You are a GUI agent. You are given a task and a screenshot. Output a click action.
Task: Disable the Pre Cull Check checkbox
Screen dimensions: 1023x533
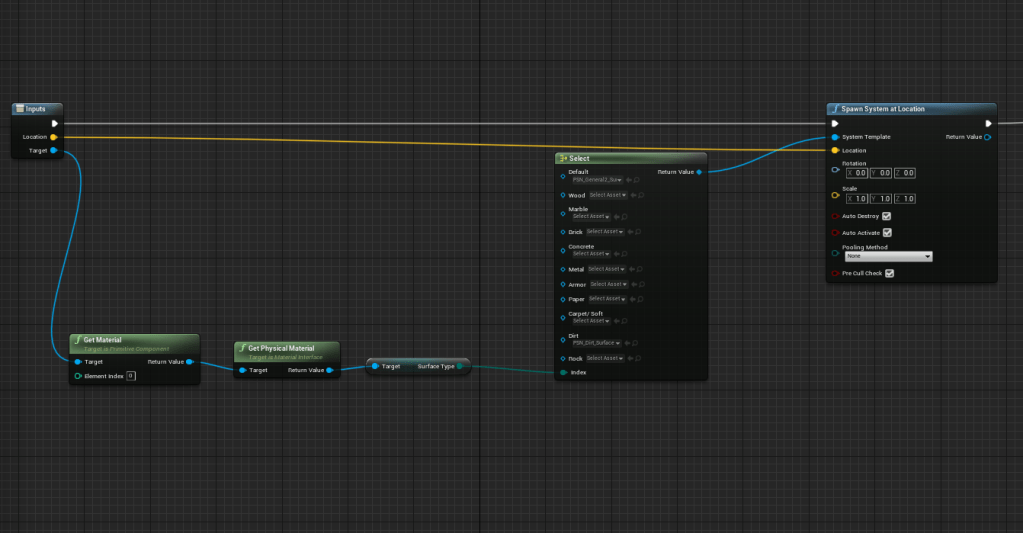coord(889,273)
